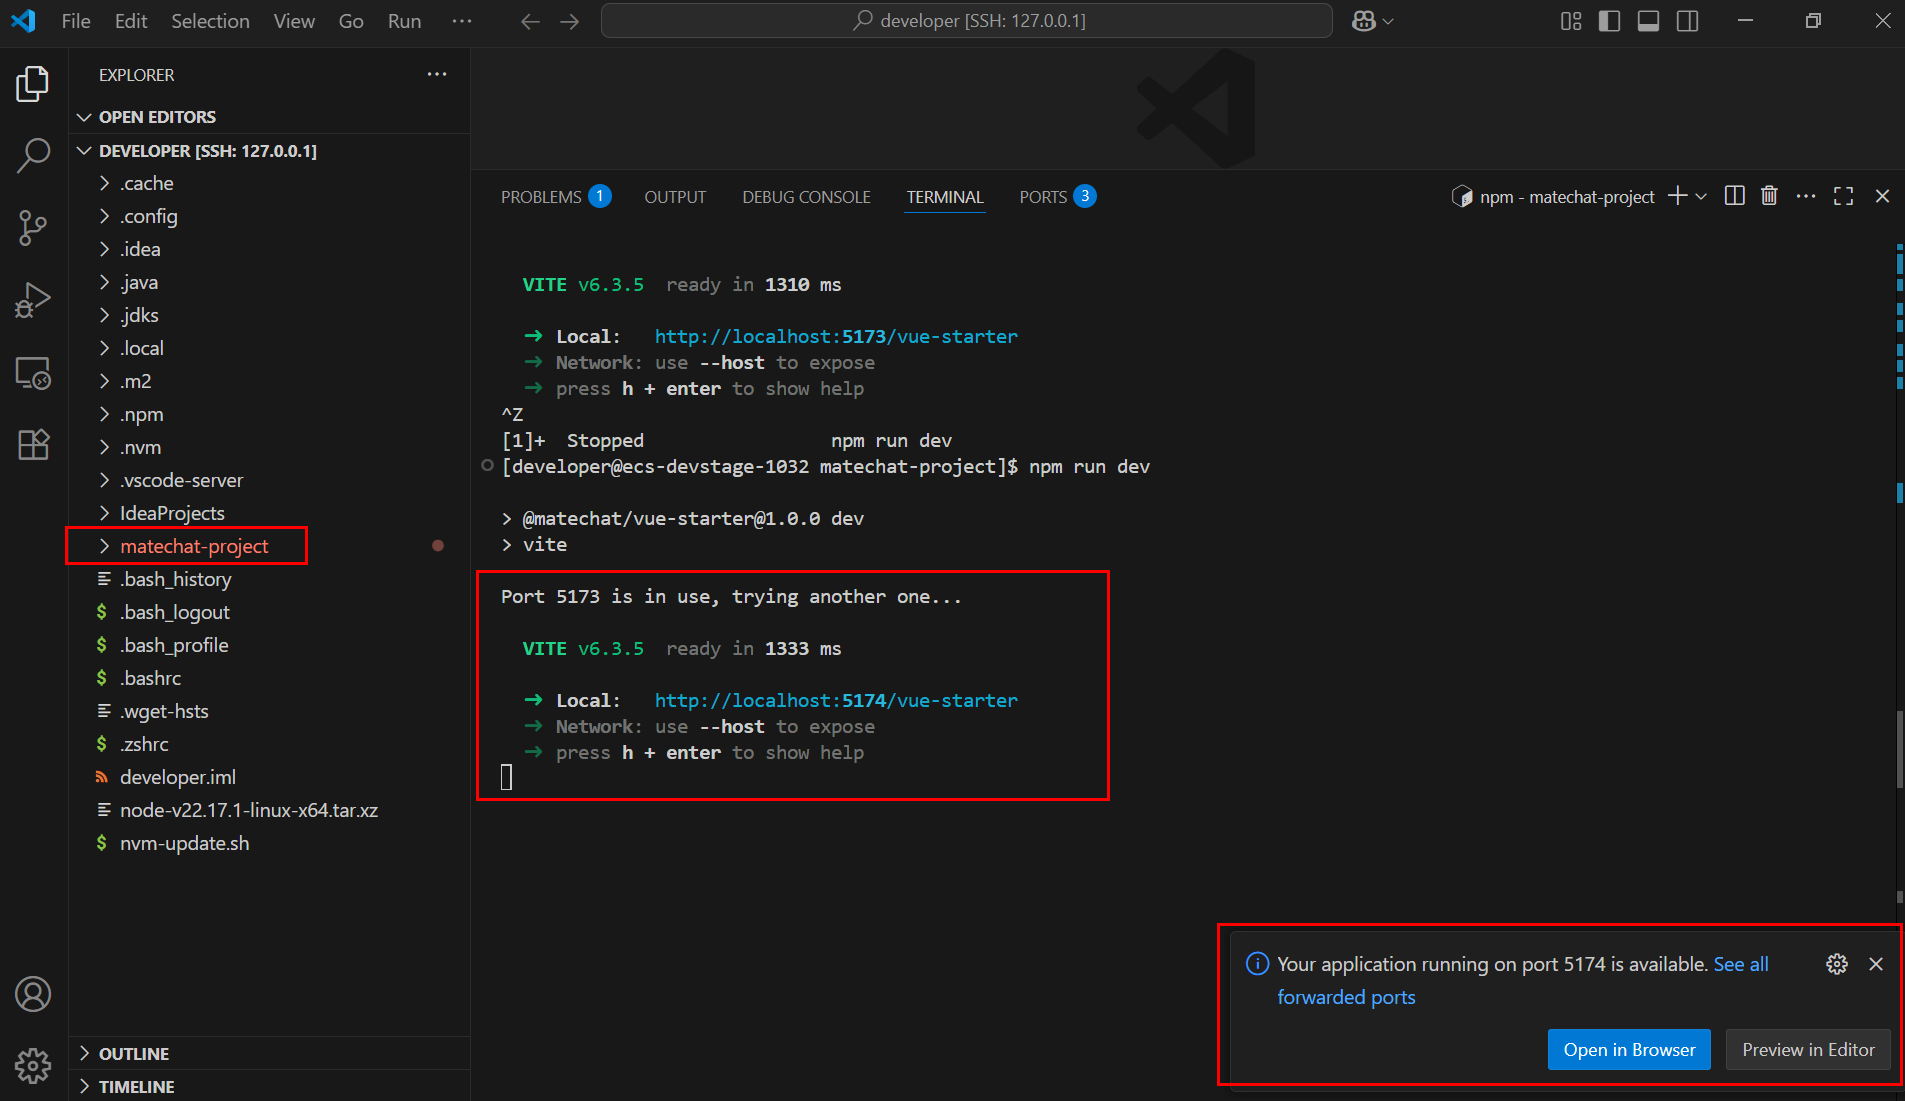Click Preview in Editor button
Viewport: 1905px width, 1101px height.
click(x=1808, y=1050)
